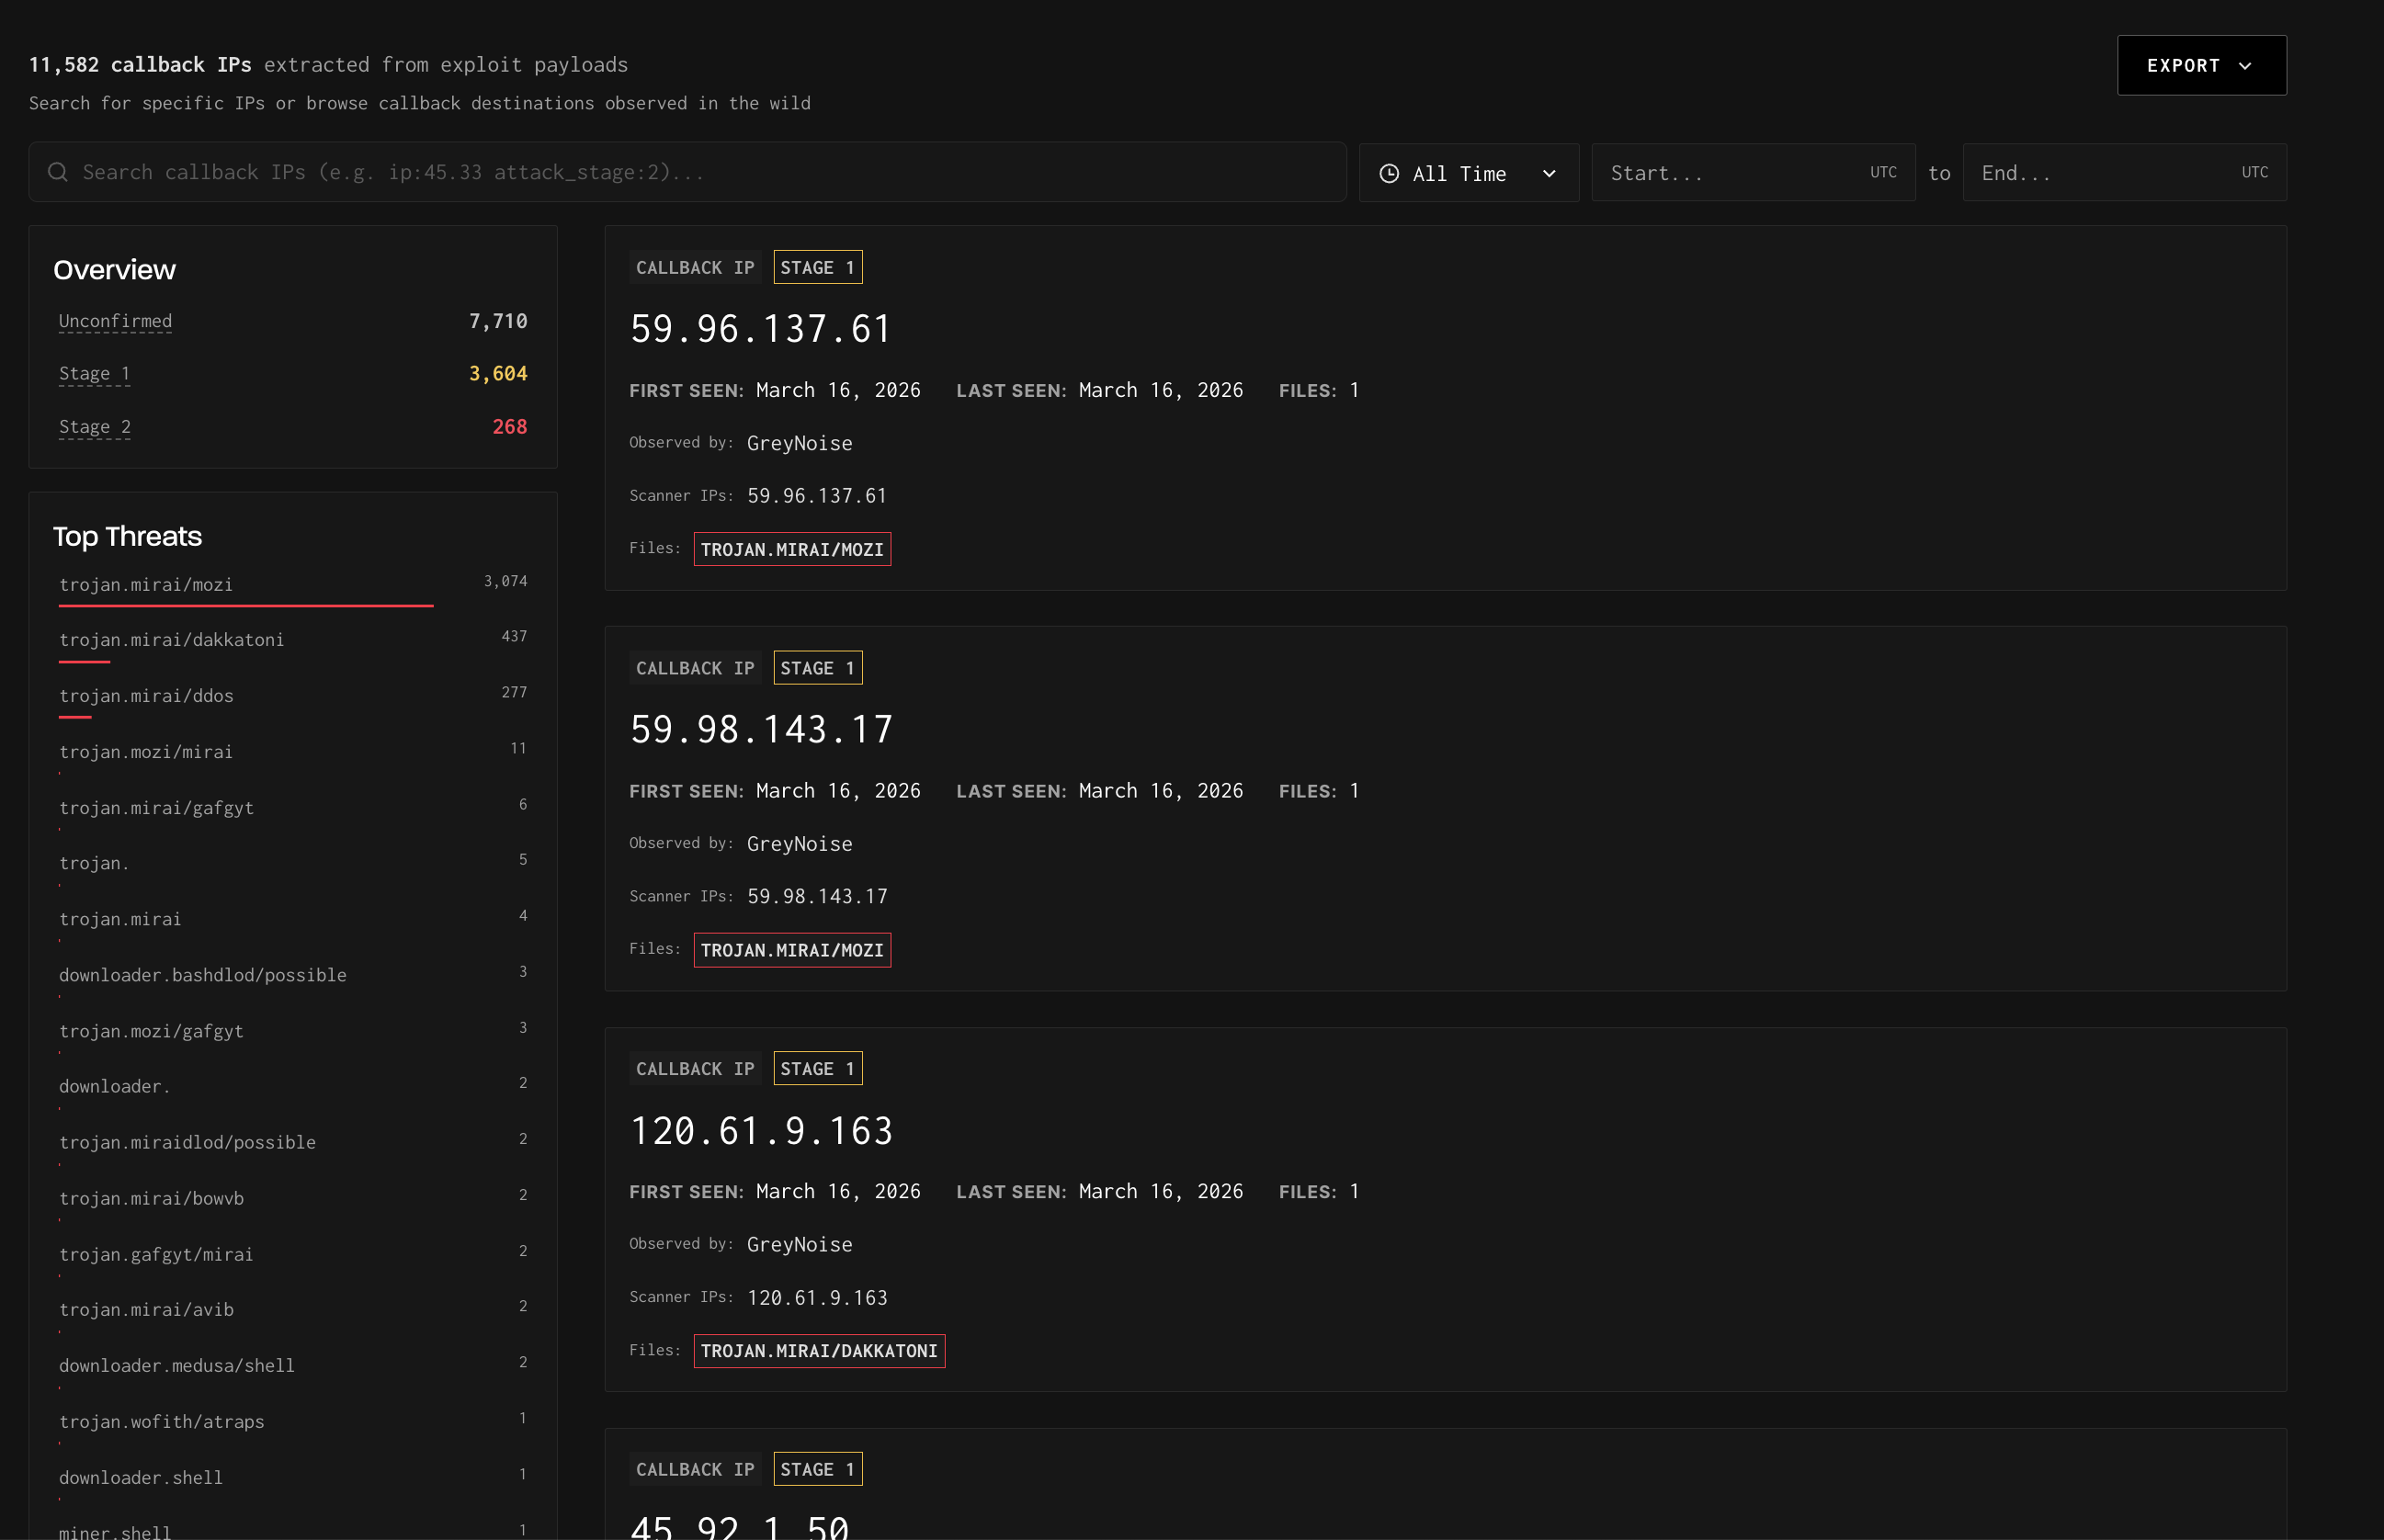This screenshot has height=1540, width=2384.
Task: Filter by Stage 2 in the Overview
Action: click(94, 427)
